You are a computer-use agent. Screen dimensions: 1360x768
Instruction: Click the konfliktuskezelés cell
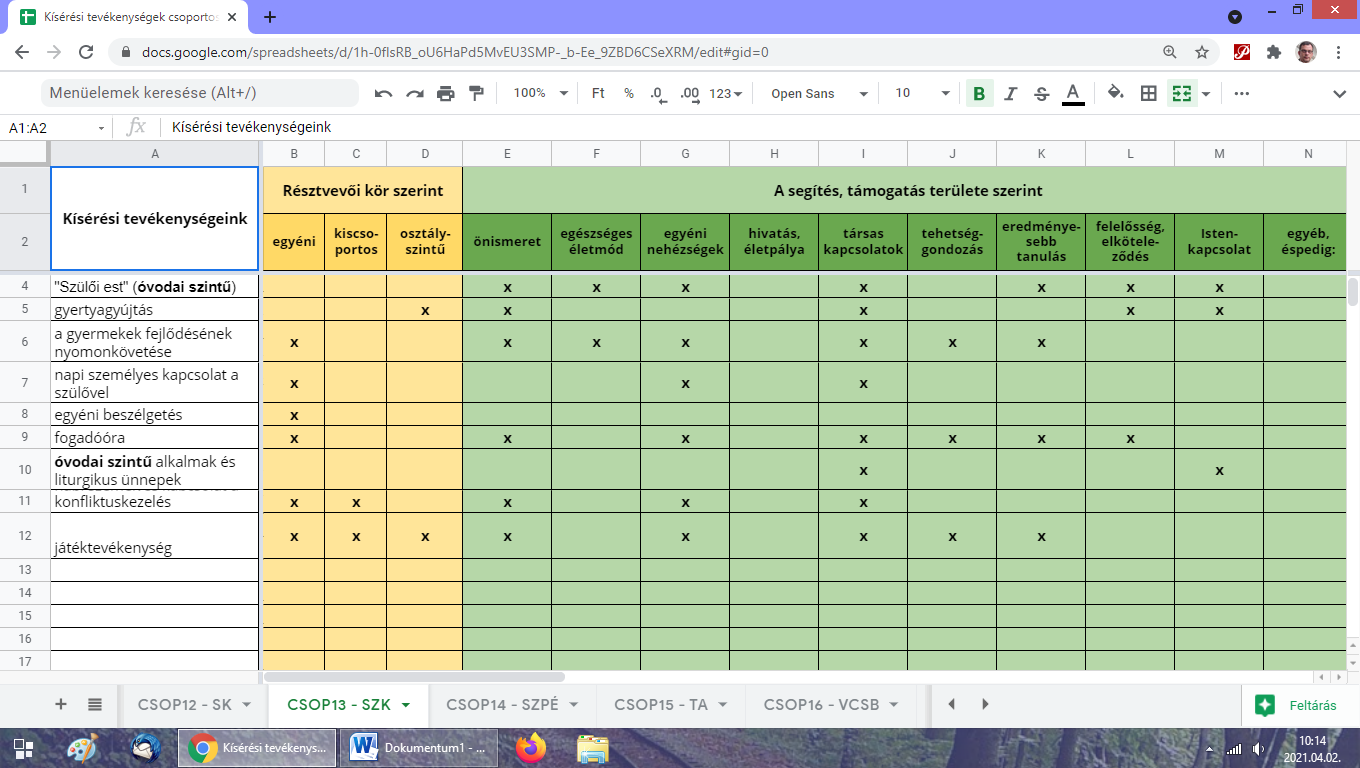pos(155,501)
